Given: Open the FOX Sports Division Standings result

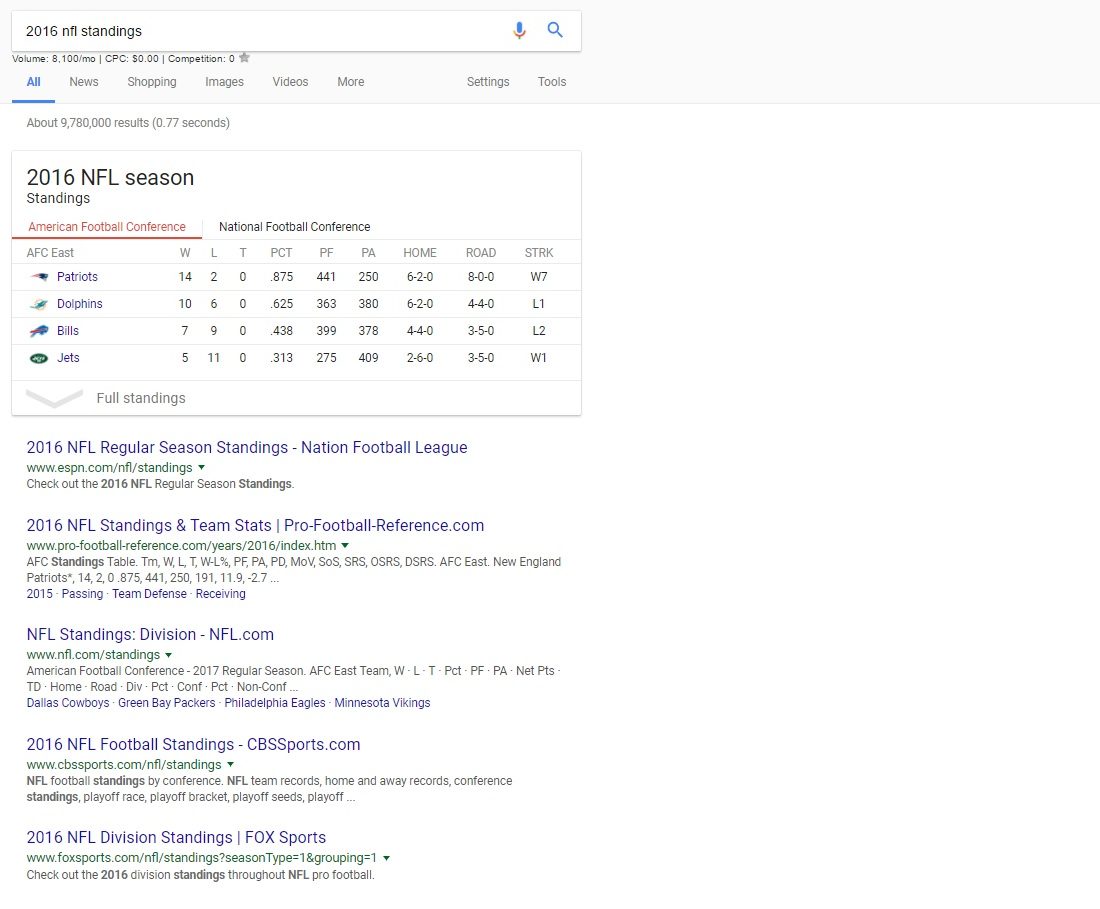Looking at the screenshot, I should click(176, 837).
